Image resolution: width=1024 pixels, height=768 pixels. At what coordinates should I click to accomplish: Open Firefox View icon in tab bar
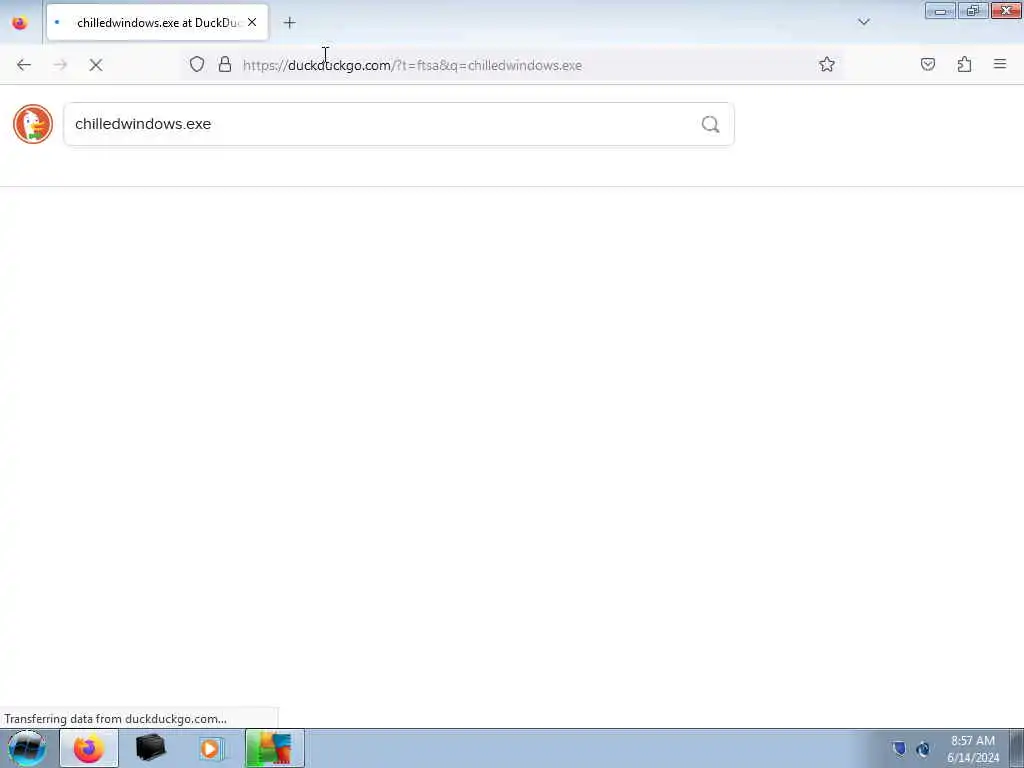pos(20,23)
